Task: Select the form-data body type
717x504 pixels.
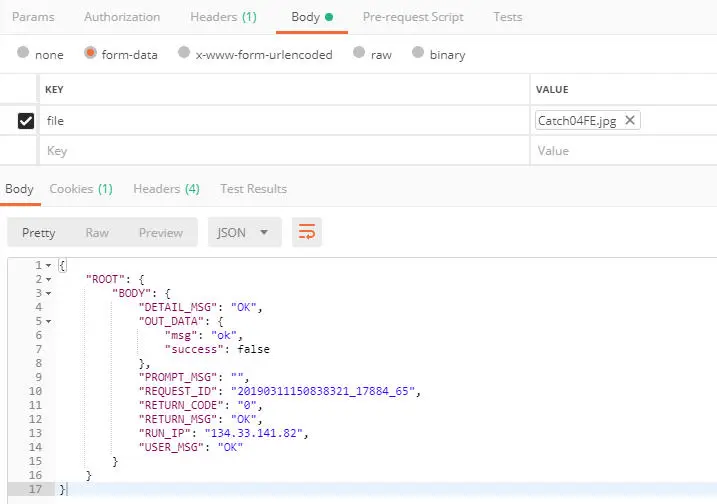Action: coord(91,53)
